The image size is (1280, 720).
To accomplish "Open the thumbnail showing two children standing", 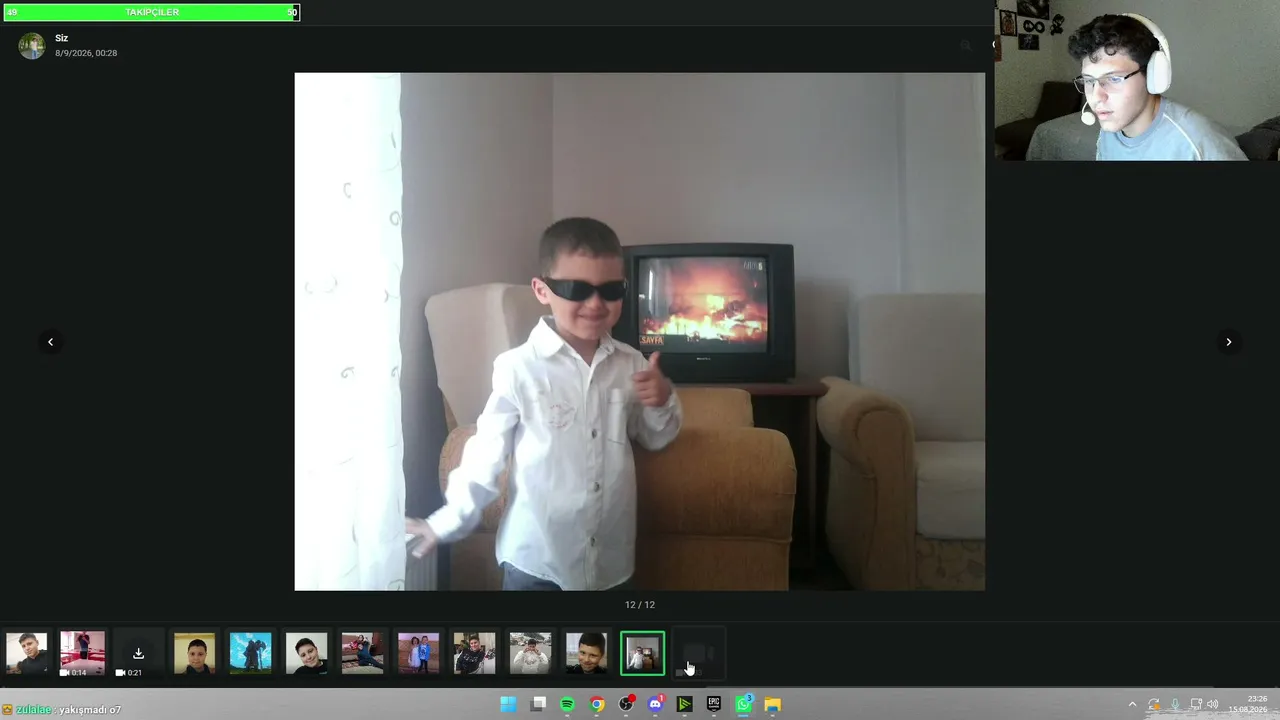I will point(418,653).
